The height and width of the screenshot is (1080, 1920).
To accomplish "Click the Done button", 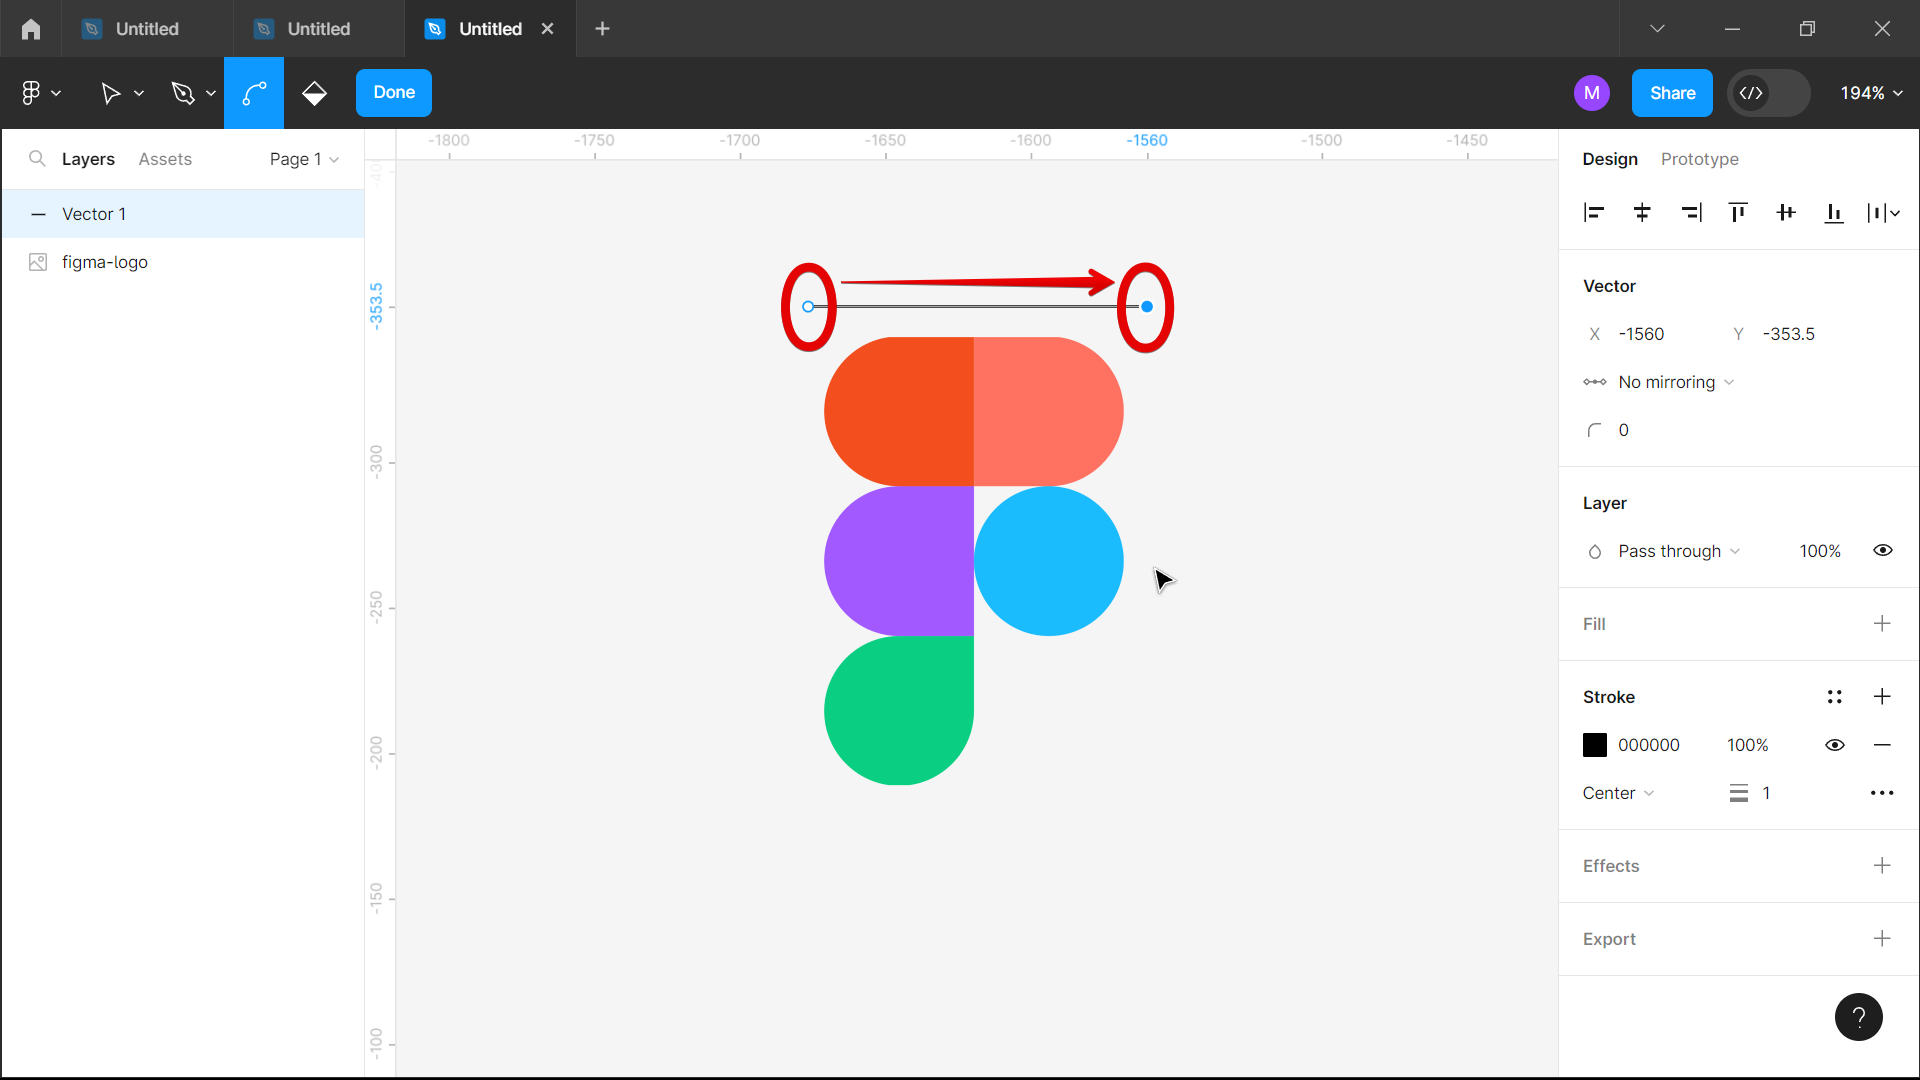I will [394, 93].
